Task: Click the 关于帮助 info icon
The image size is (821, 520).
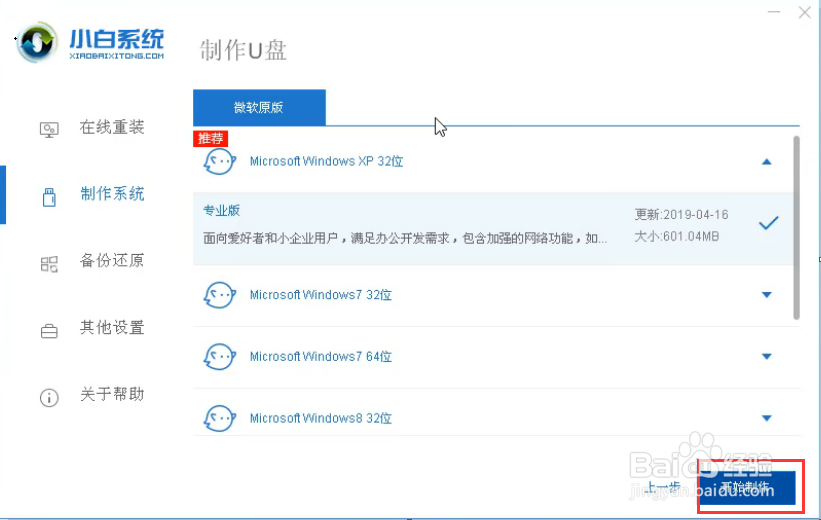Action: coord(49,398)
